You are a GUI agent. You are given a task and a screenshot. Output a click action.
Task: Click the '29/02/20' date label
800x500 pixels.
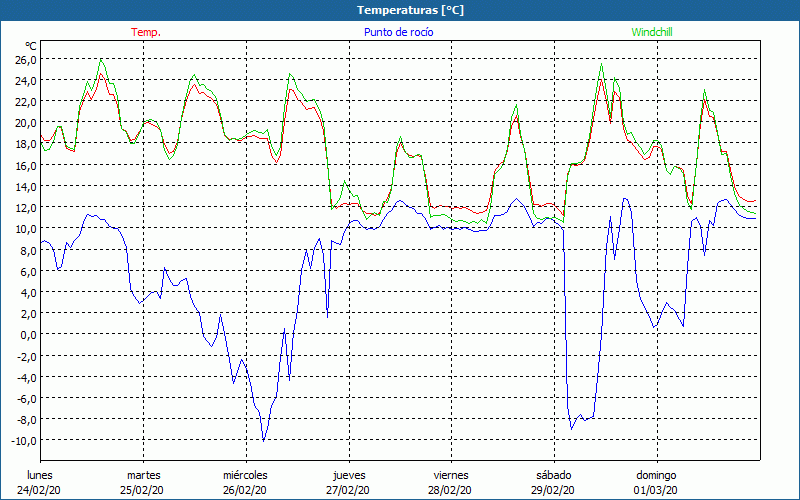coord(553,490)
